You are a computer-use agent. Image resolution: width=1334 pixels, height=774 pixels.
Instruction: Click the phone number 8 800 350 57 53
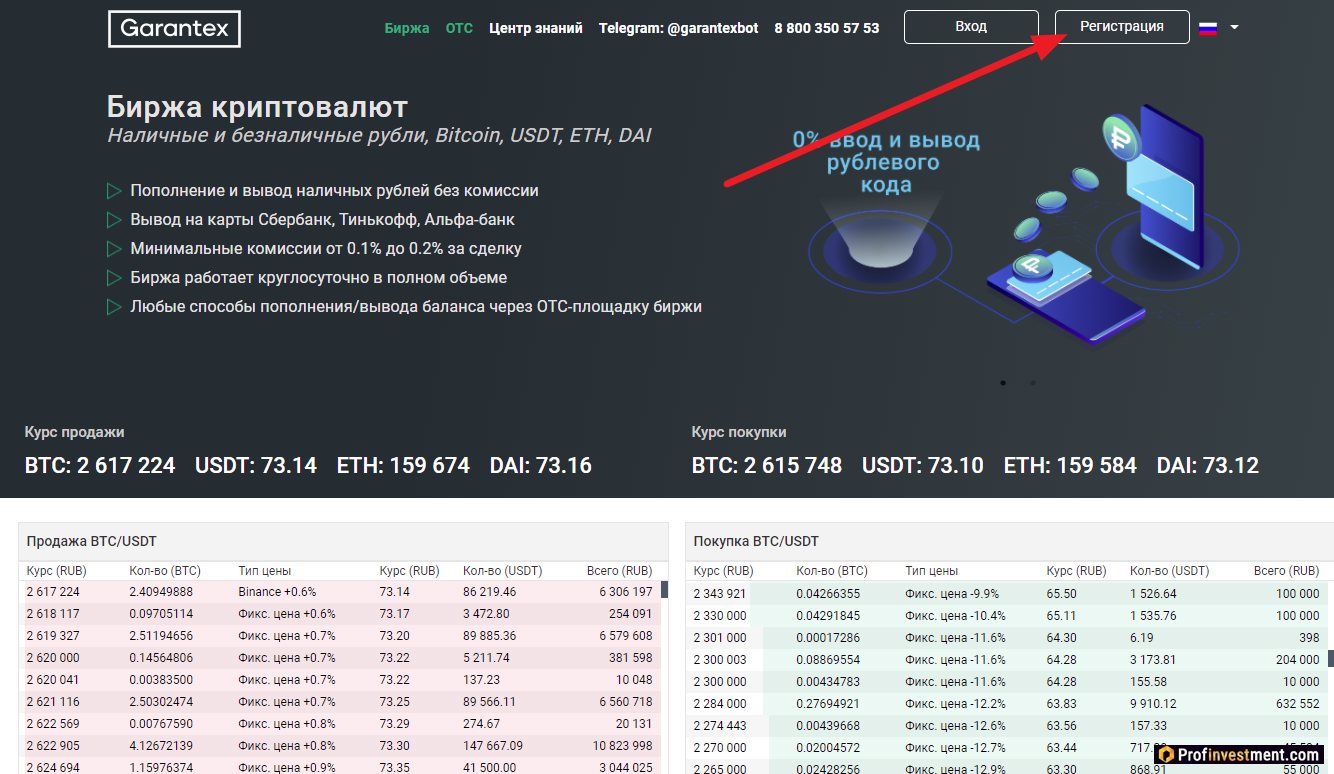point(827,28)
